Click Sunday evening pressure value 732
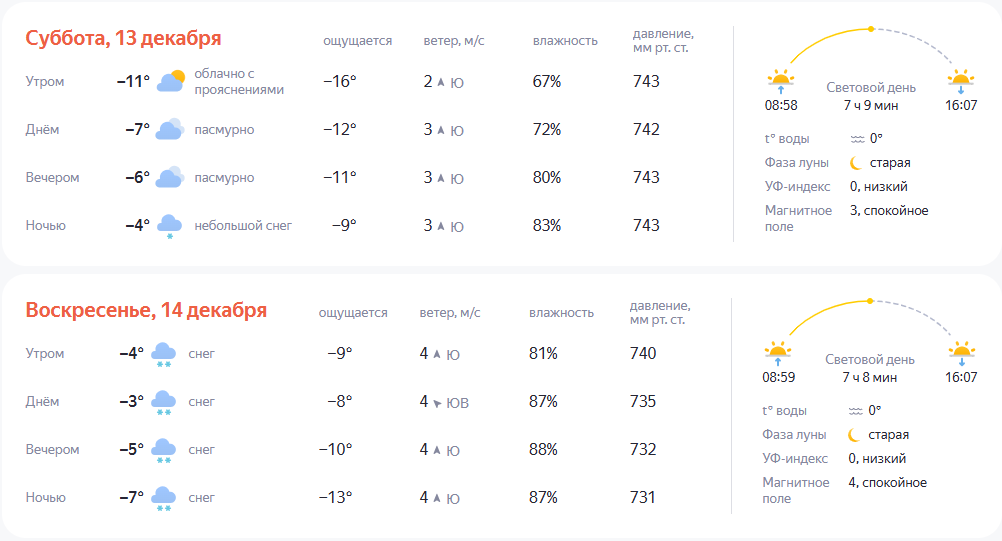Image resolution: width=1002 pixels, height=541 pixels. coord(643,449)
